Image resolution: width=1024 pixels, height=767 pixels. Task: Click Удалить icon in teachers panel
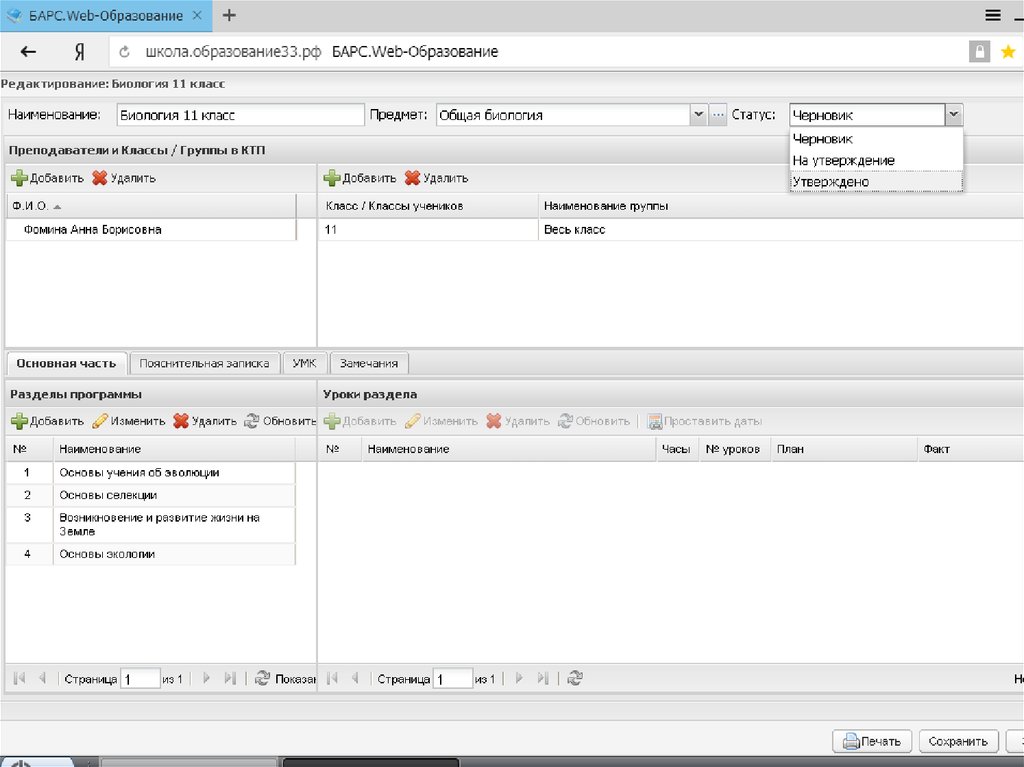pyautogui.click(x=99, y=179)
